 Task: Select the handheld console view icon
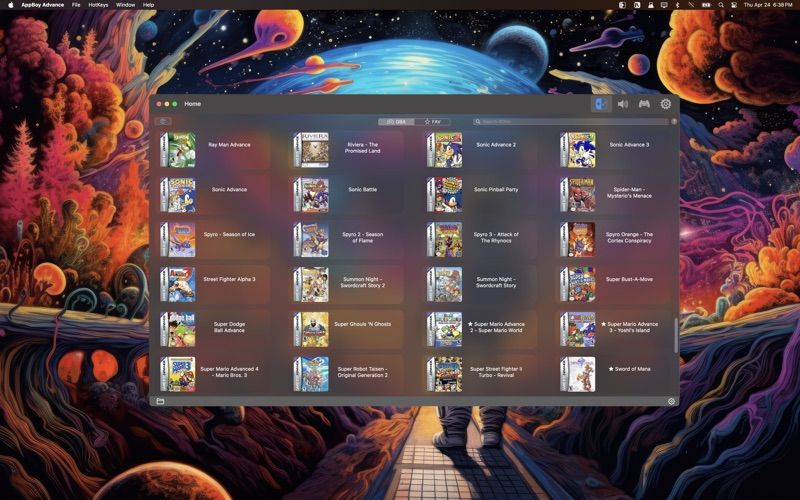click(x=601, y=104)
